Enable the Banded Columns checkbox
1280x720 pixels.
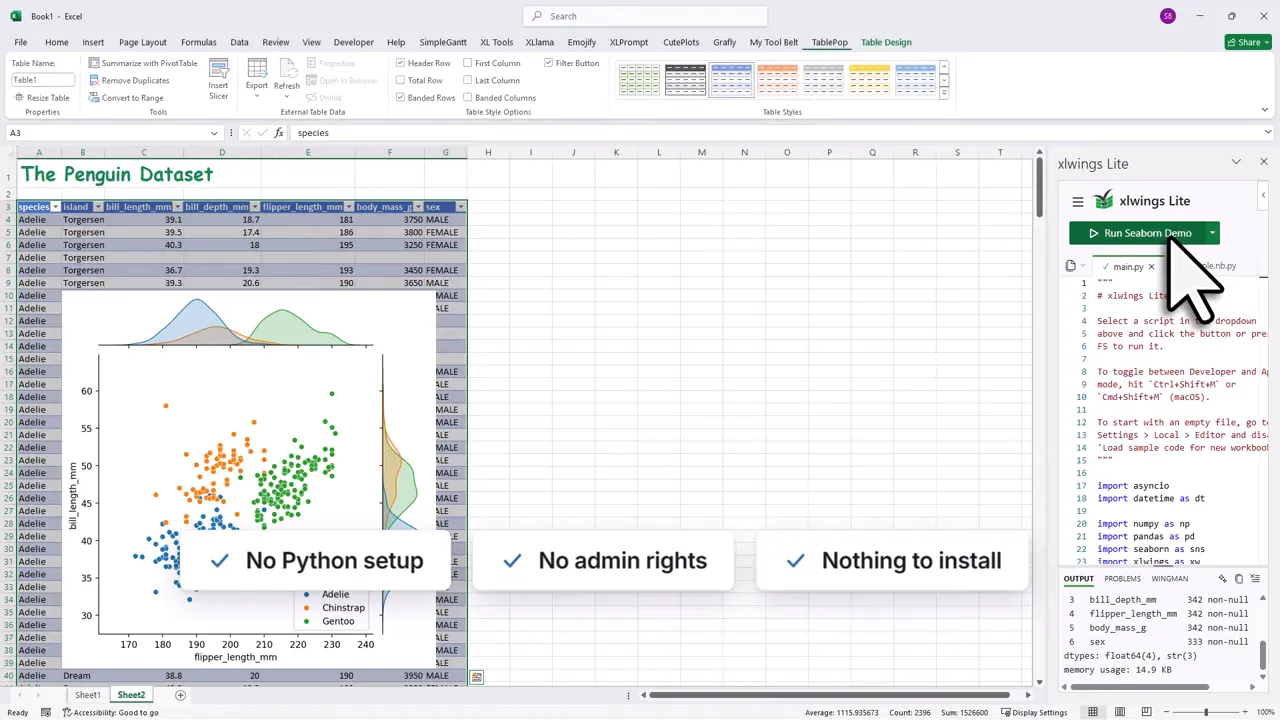468,98
